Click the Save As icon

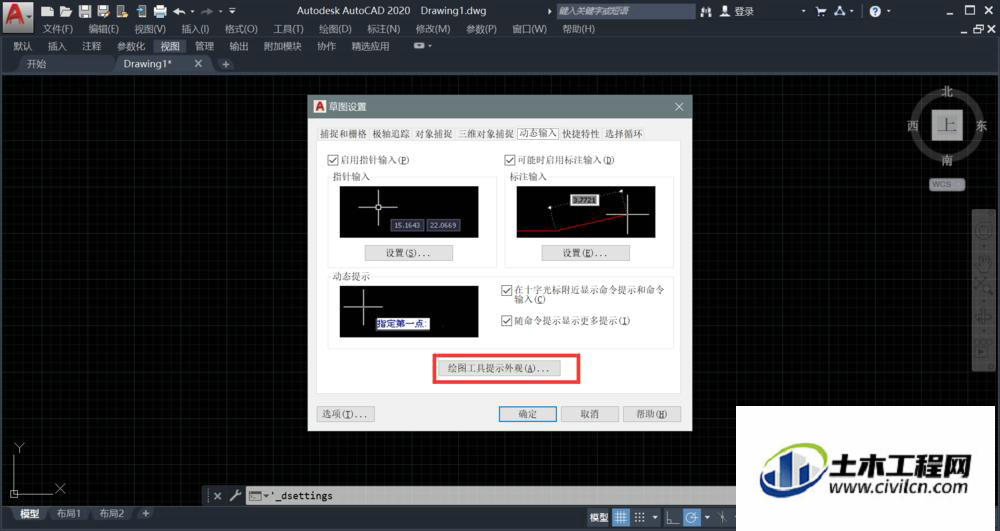[x=103, y=11]
